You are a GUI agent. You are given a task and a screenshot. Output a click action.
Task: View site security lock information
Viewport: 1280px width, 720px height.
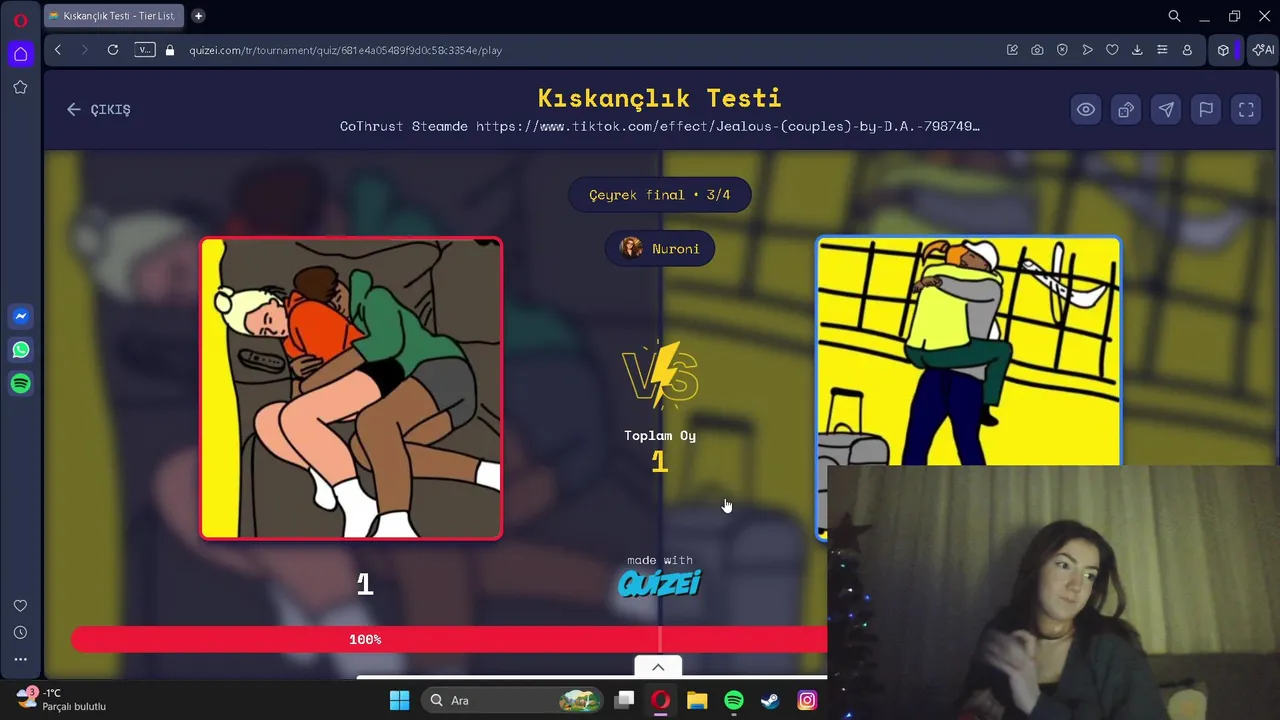[x=170, y=50]
